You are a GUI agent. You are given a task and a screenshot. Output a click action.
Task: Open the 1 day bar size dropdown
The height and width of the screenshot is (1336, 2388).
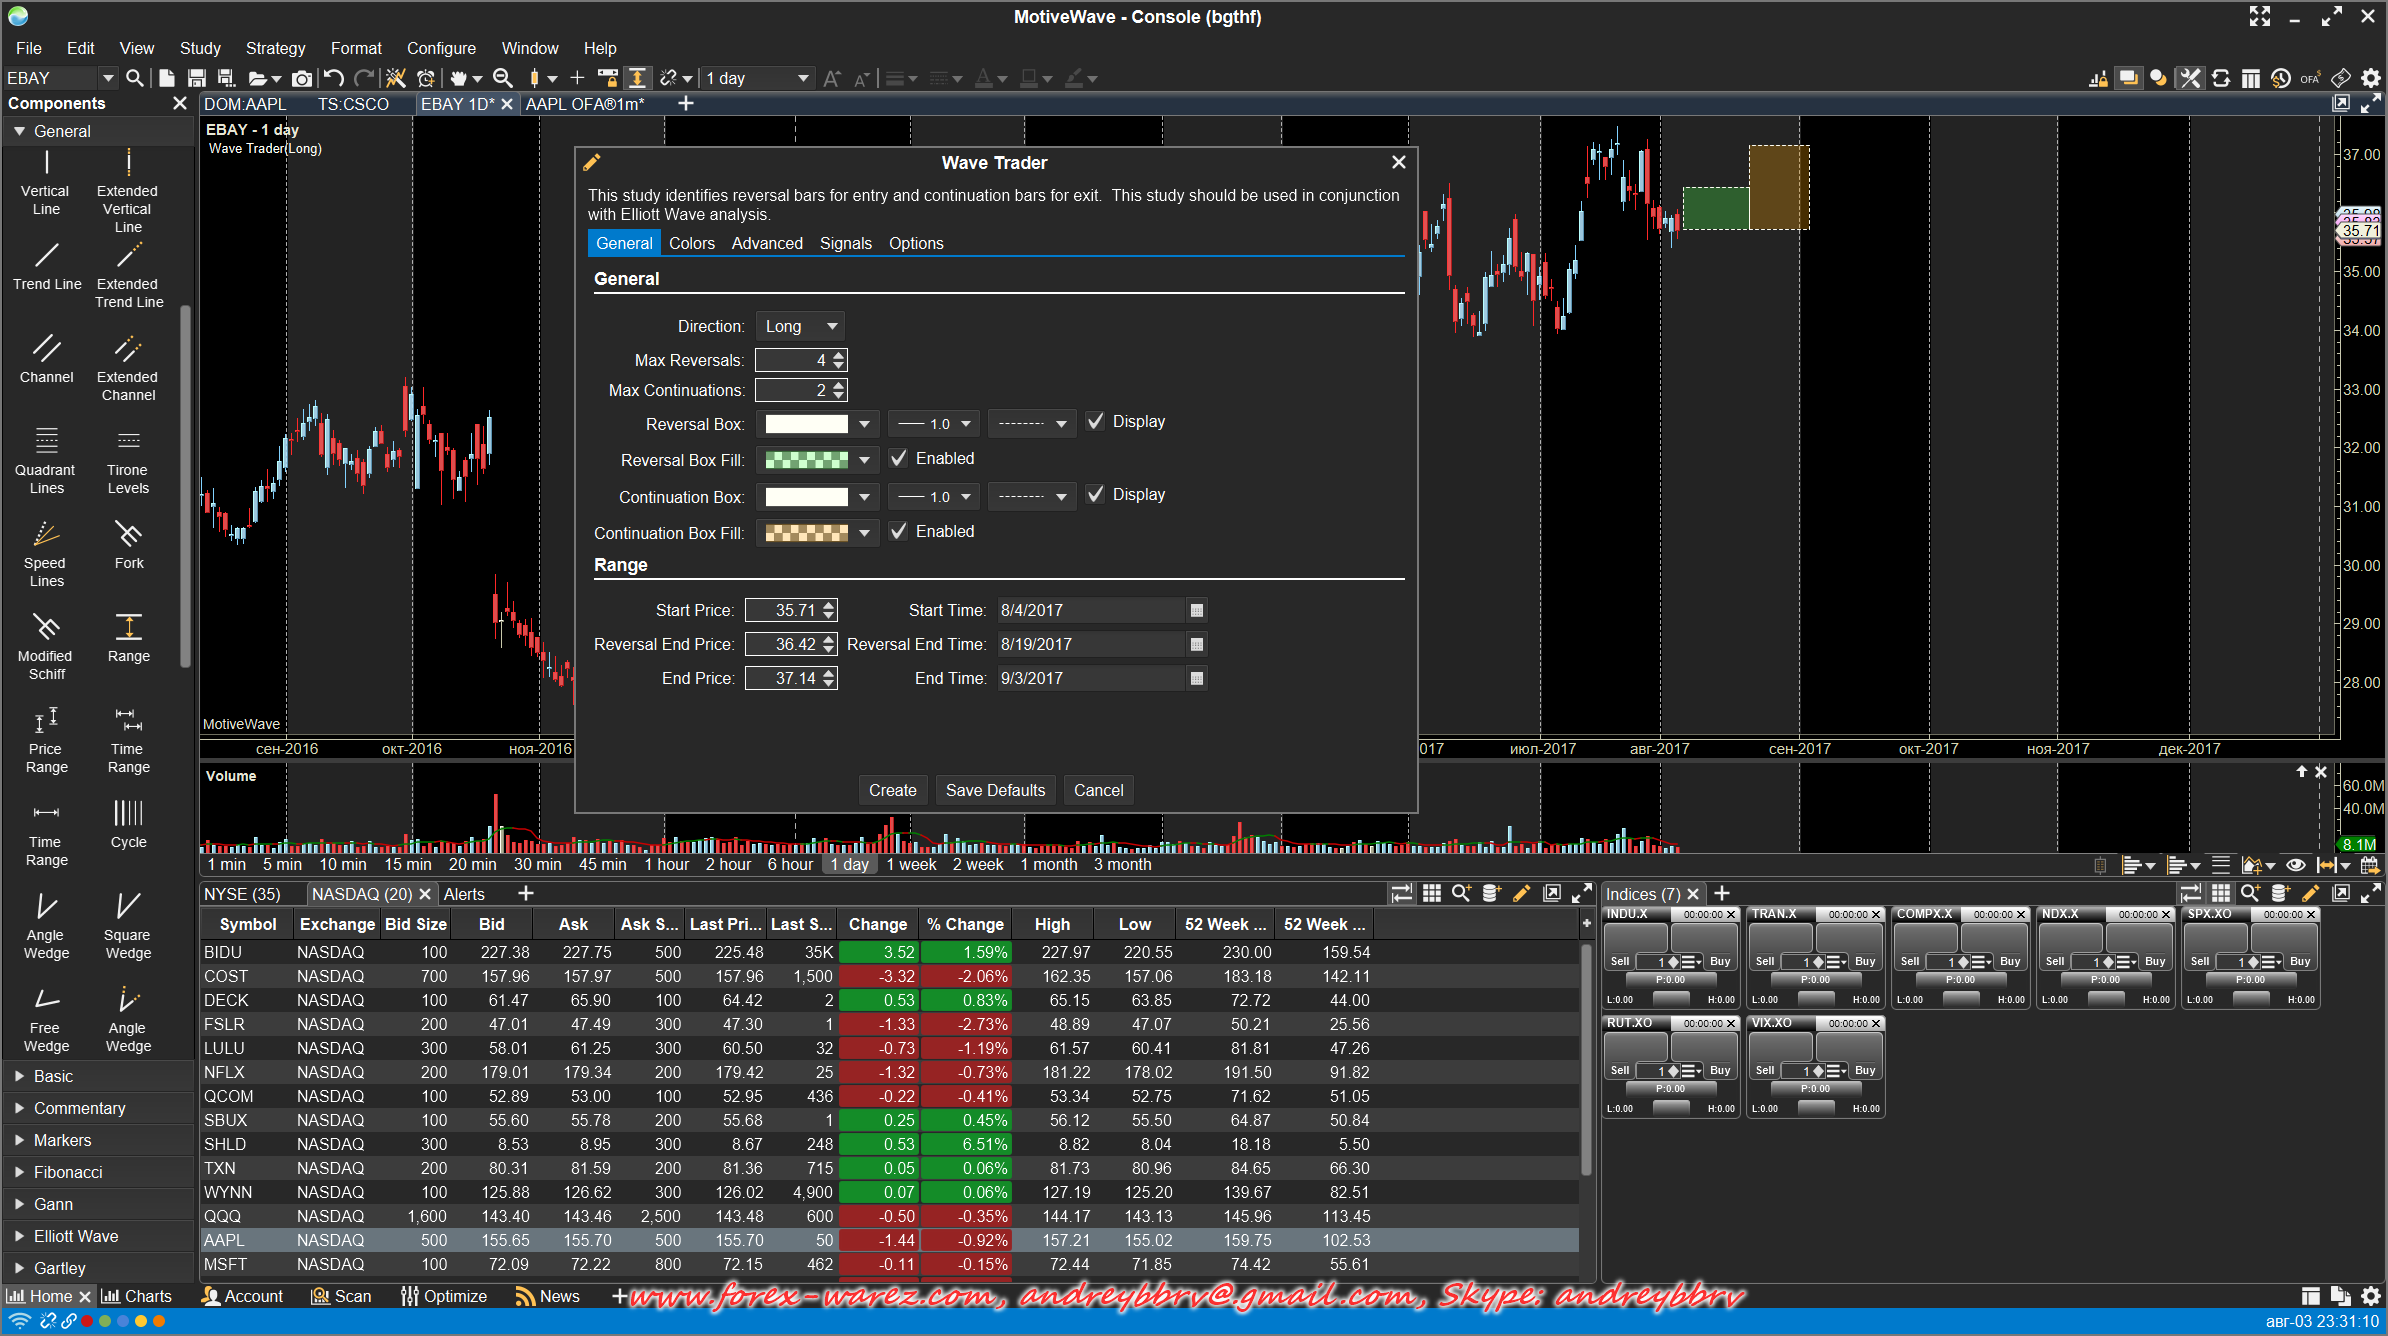[x=757, y=78]
